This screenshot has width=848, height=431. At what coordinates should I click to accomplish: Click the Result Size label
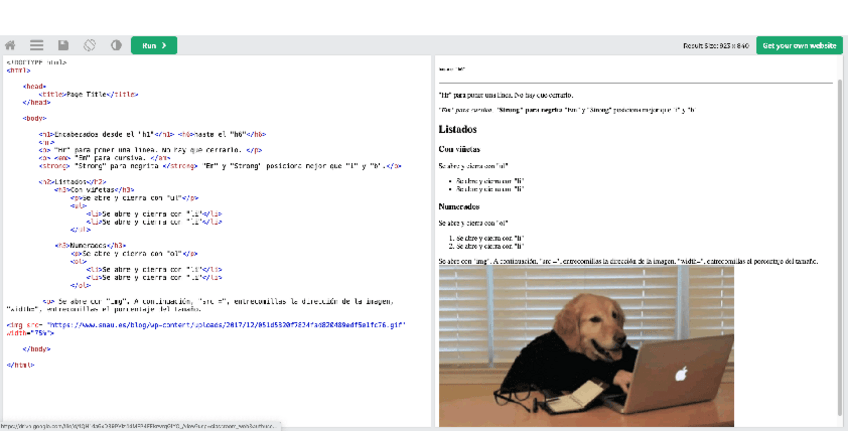(715, 45)
